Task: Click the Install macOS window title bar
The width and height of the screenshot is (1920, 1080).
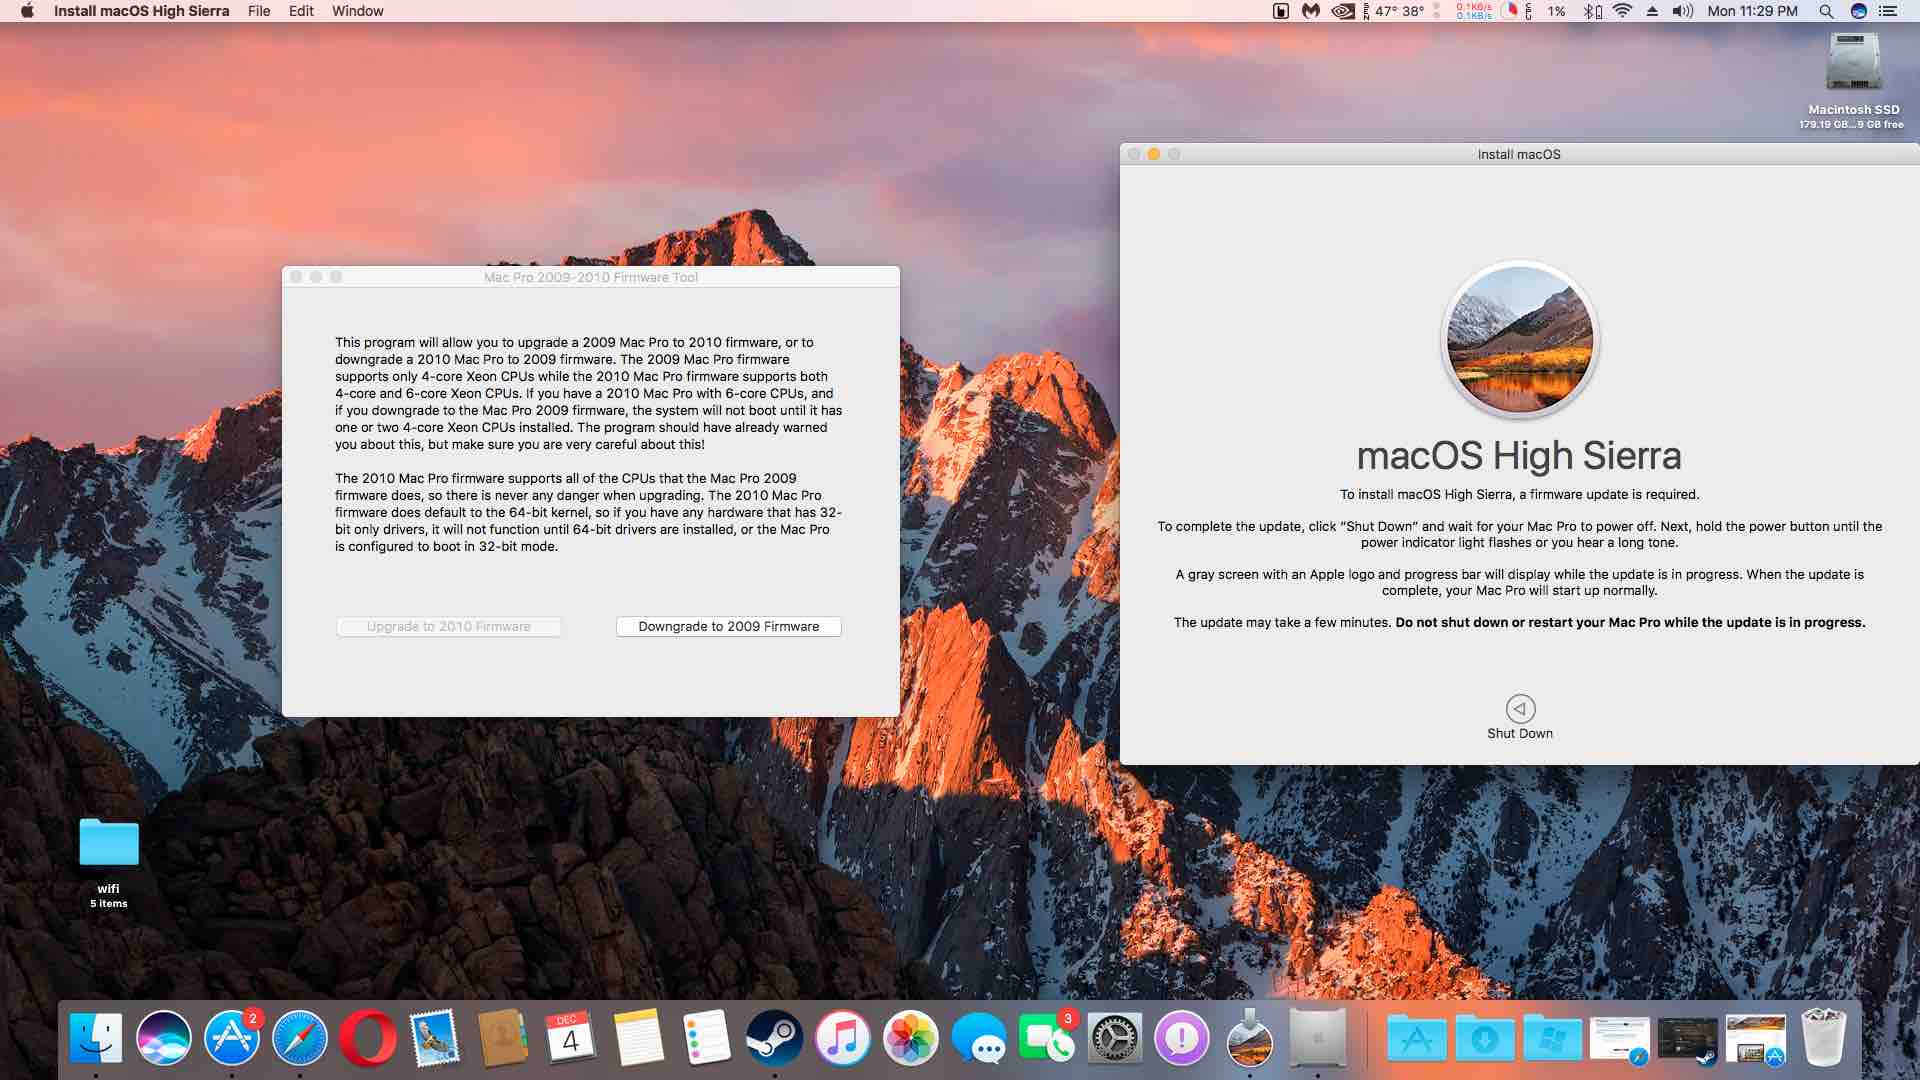Action: click(x=1519, y=154)
